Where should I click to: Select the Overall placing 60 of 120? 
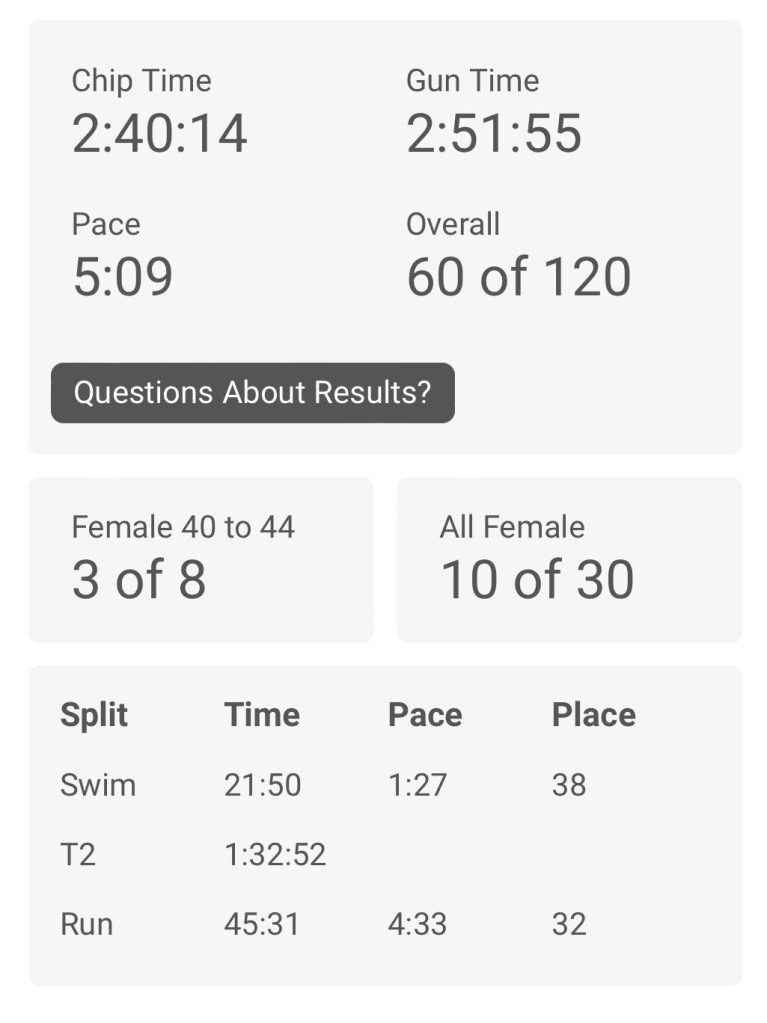[518, 277]
